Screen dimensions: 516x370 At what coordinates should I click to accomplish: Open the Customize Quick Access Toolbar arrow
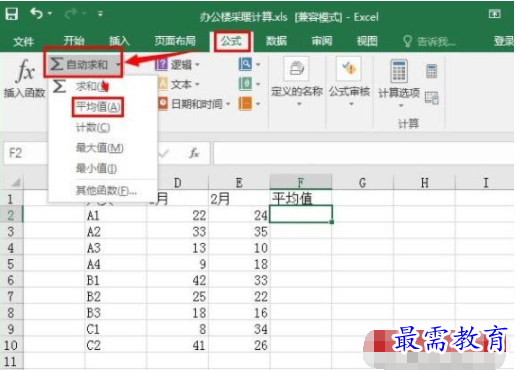point(100,14)
